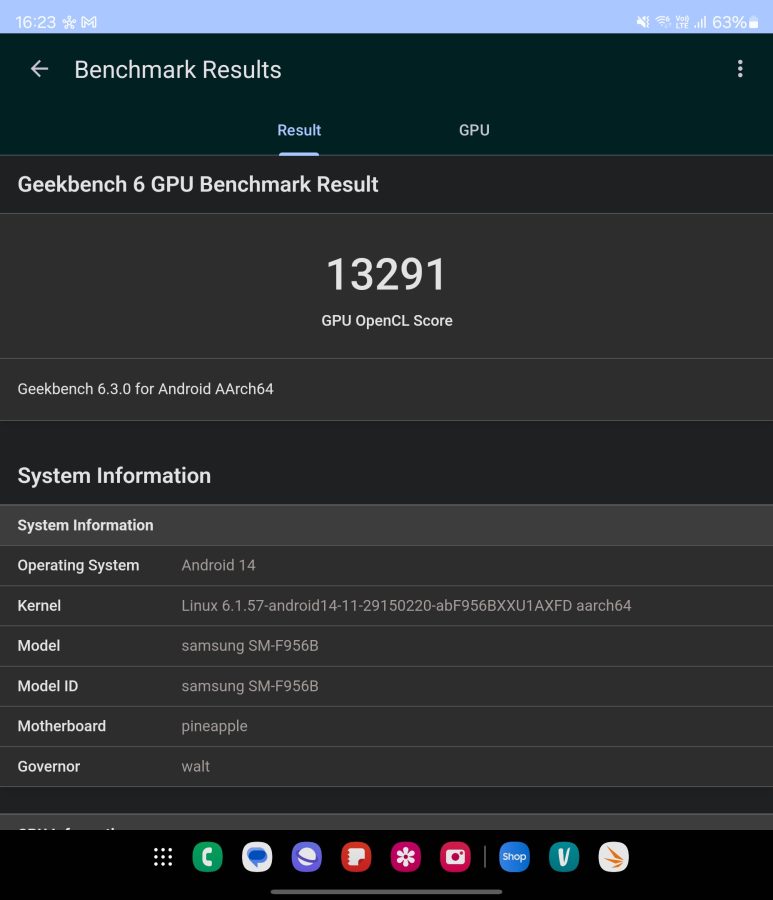
Task: Open the Geekbench app icon in dock
Action: (613, 857)
